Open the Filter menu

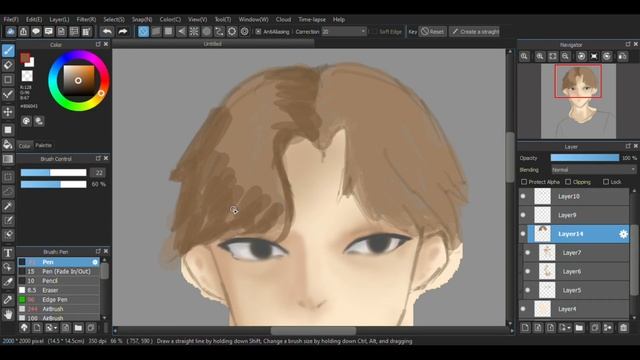86,19
